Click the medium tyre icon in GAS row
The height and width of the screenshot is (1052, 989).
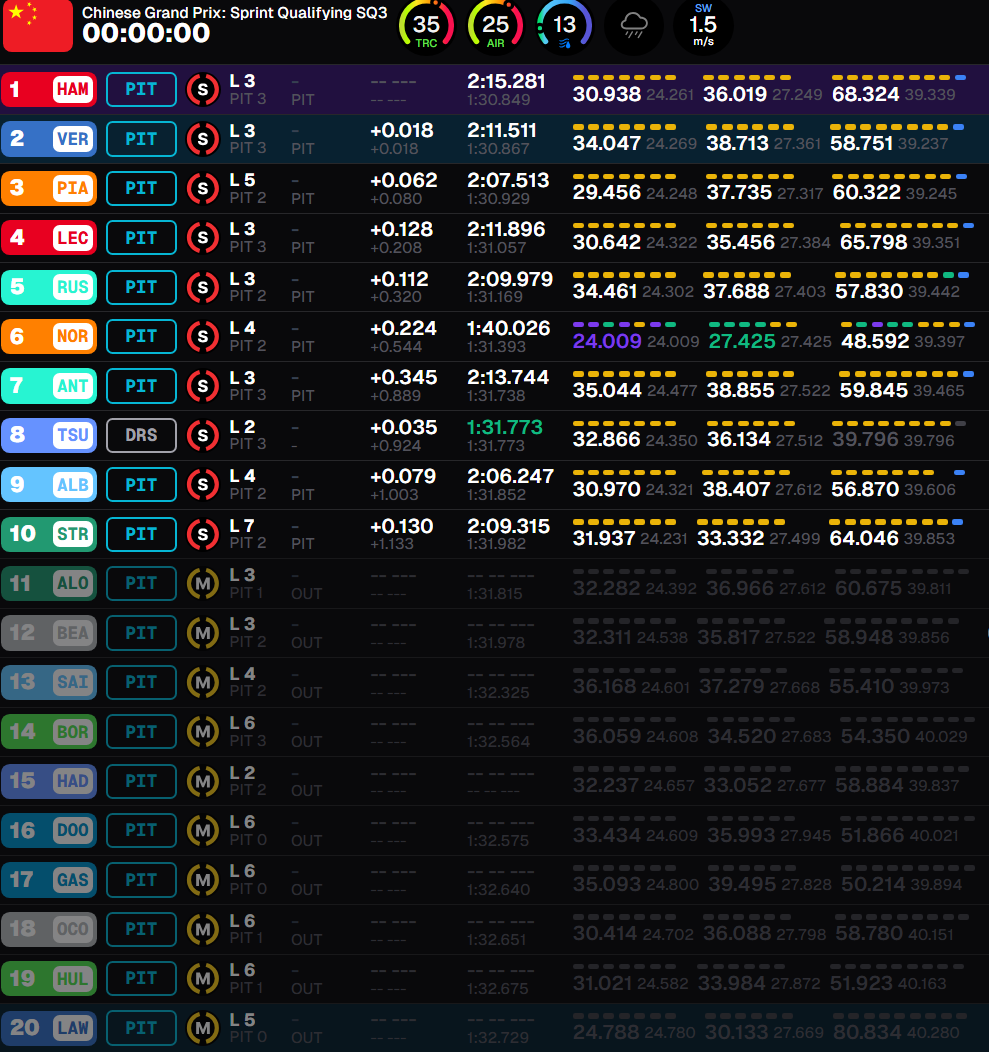point(203,880)
